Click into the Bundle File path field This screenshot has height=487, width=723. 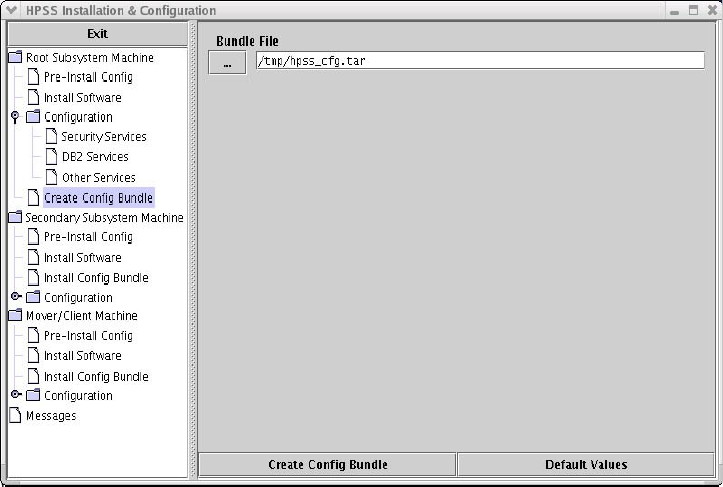(x=480, y=60)
